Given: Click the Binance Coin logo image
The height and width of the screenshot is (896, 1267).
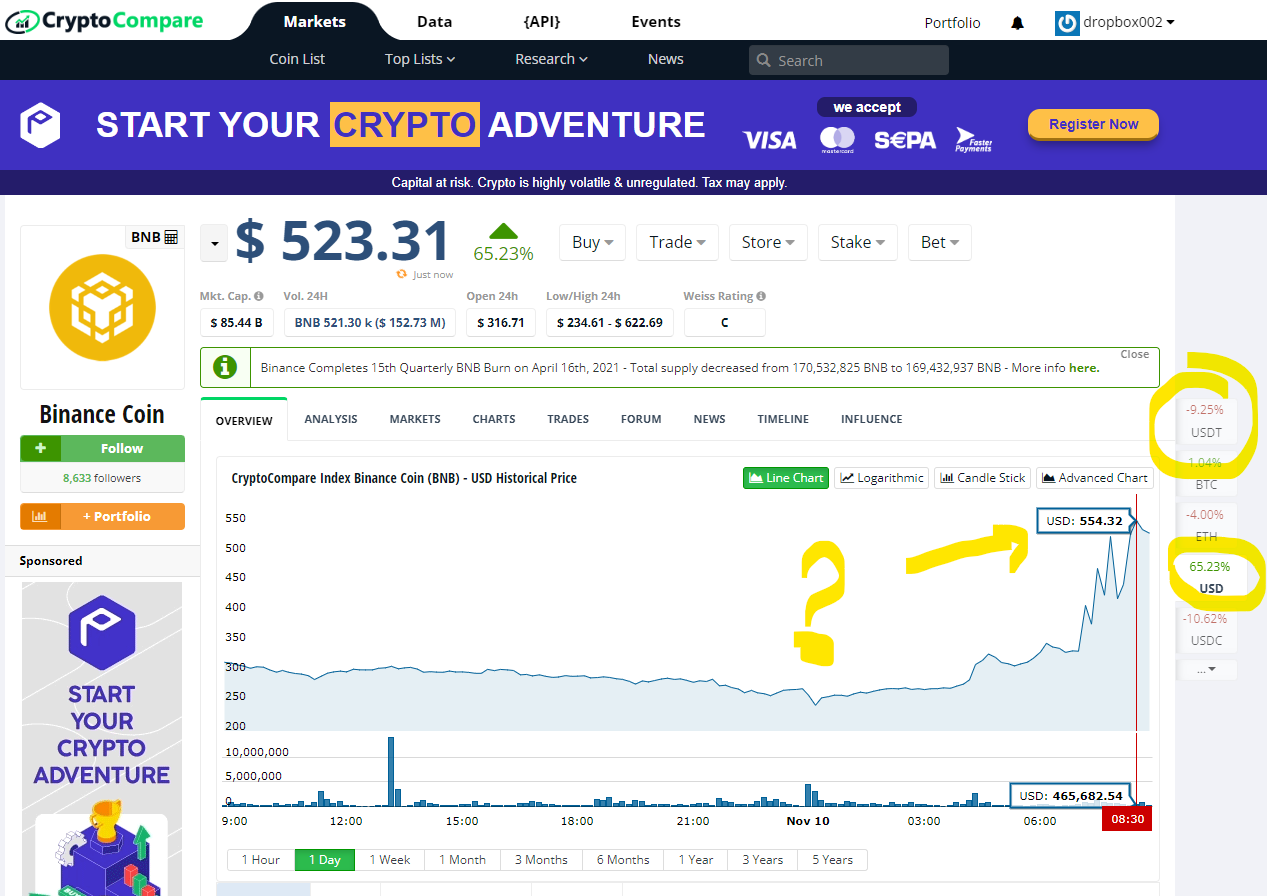Looking at the screenshot, I should tap(102, 307).
